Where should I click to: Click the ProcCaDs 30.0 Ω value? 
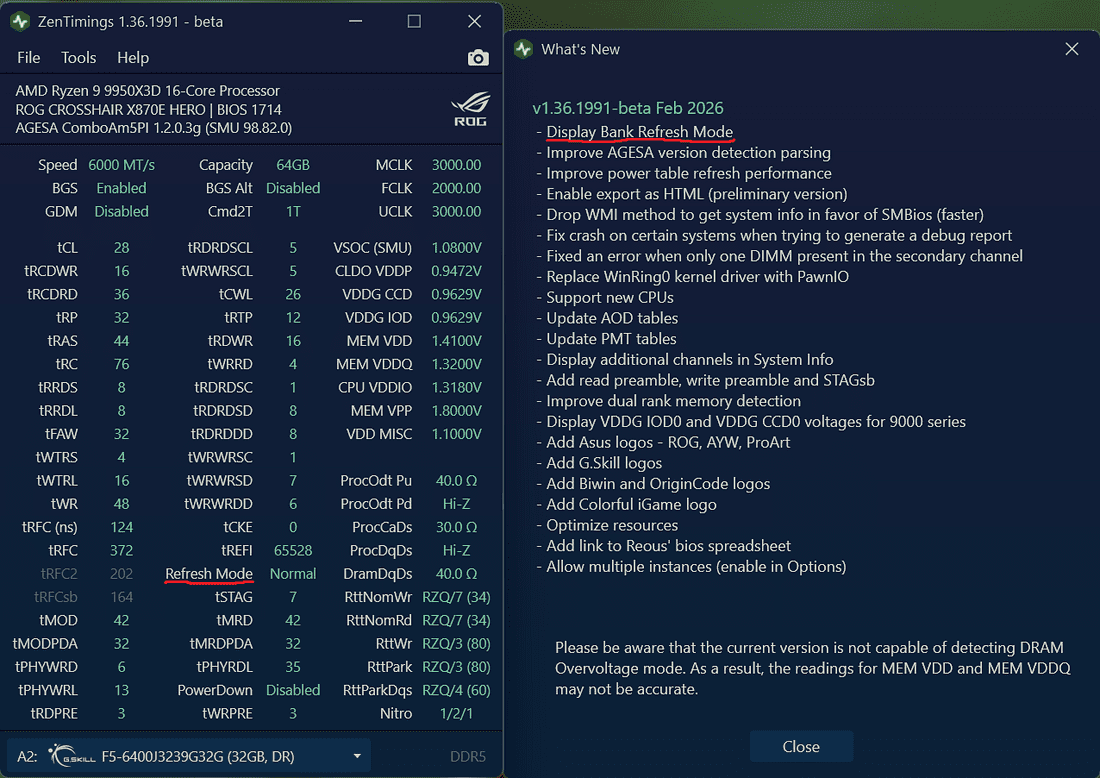click(456, 527)
